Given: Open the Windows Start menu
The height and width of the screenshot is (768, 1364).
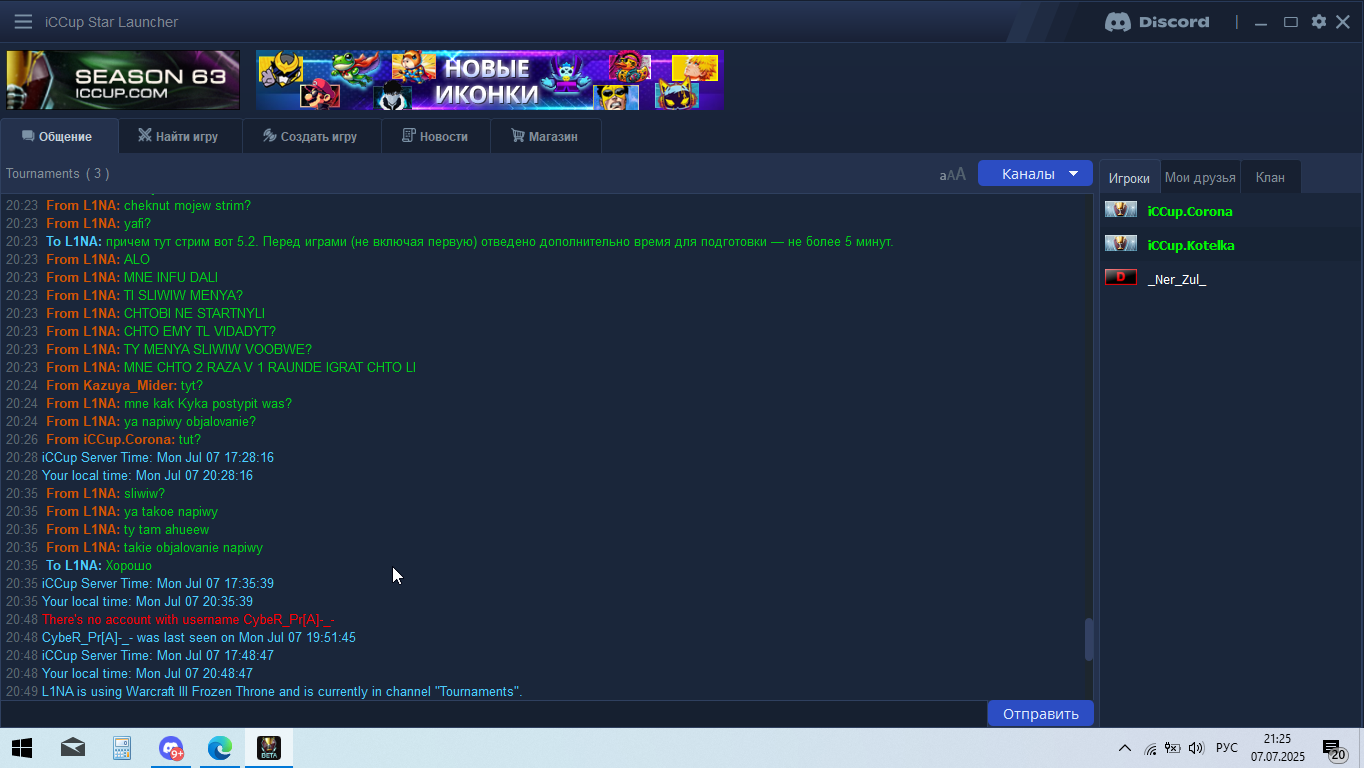Looking at the screenshot, I should [x=22, y=748].
